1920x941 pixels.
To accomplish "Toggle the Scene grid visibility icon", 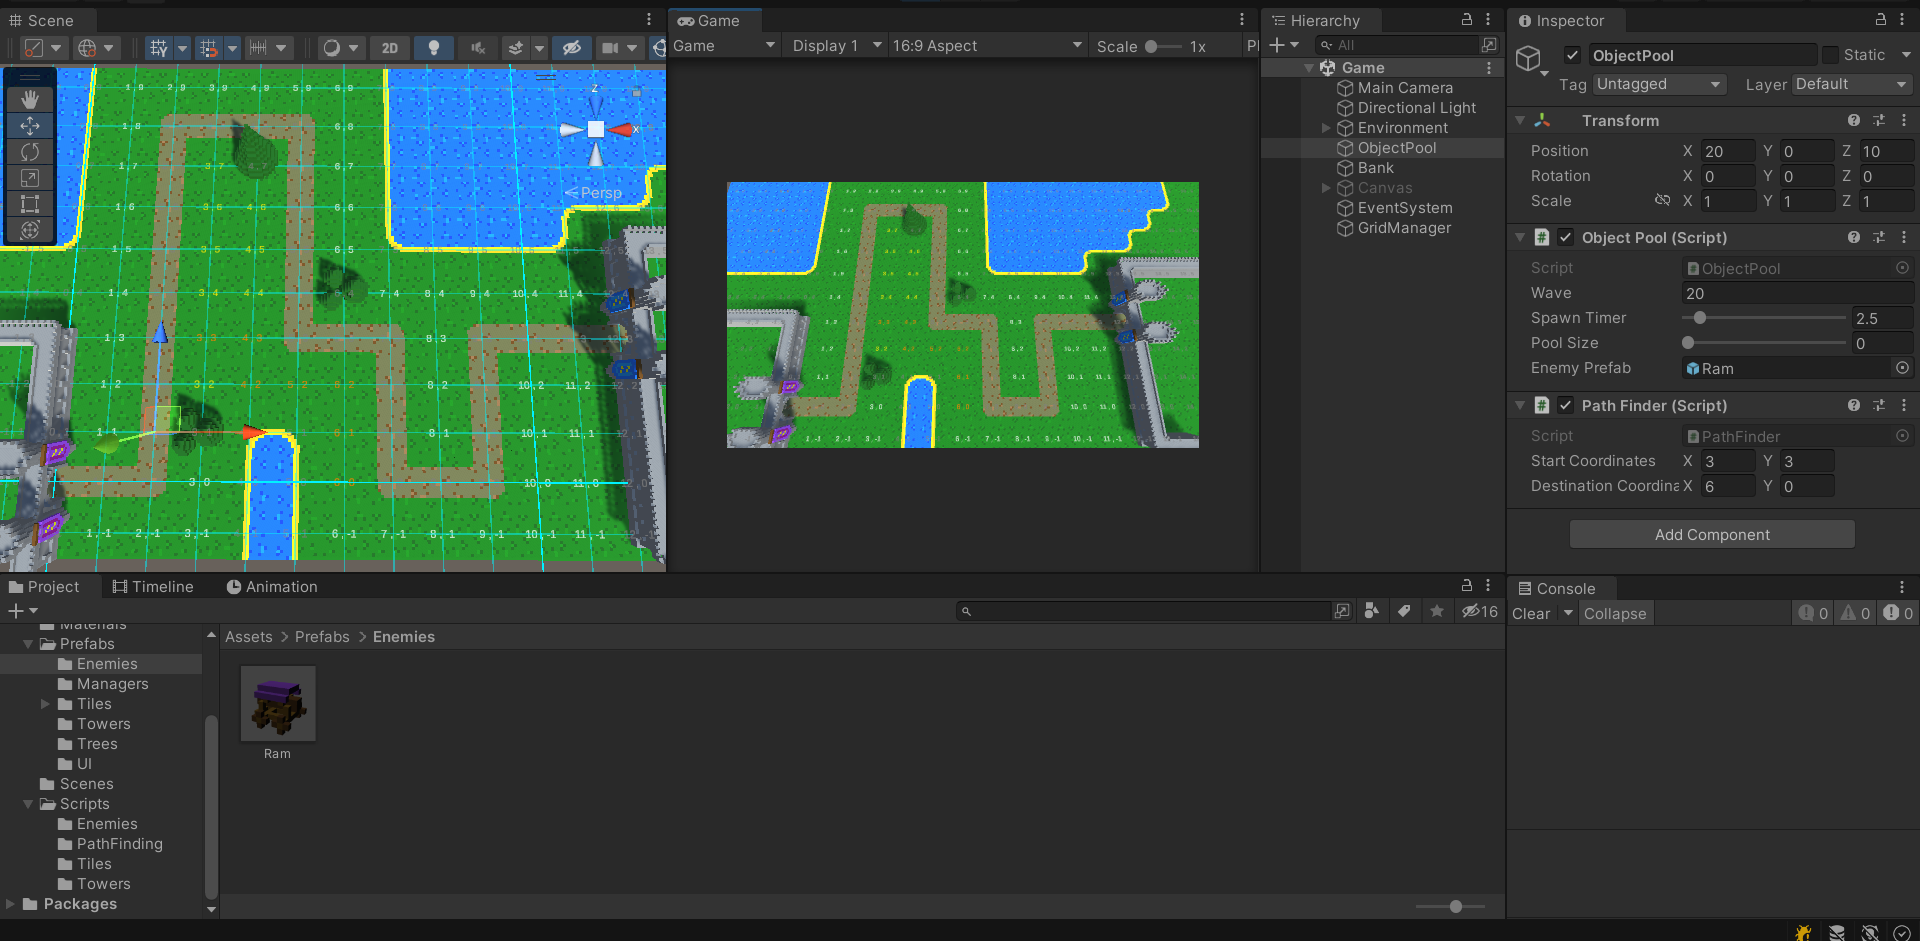I will (158, 47).
